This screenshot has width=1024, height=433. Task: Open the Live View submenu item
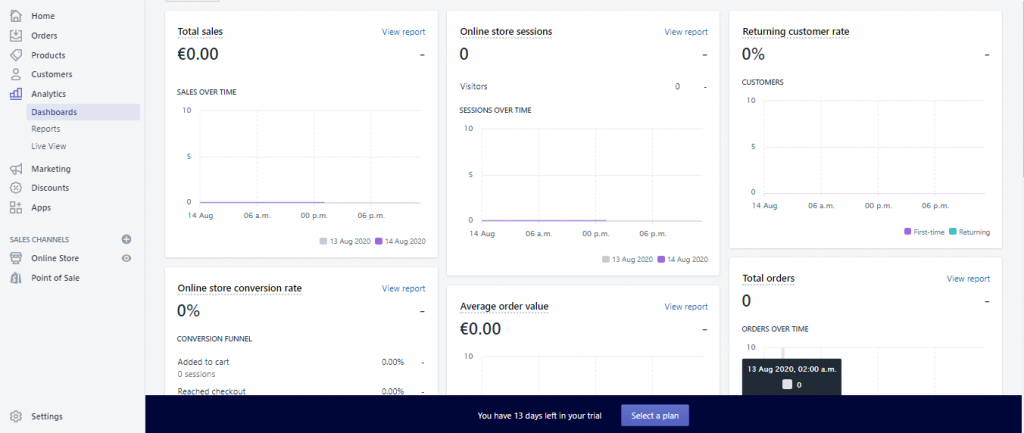(x=49, y=146)
